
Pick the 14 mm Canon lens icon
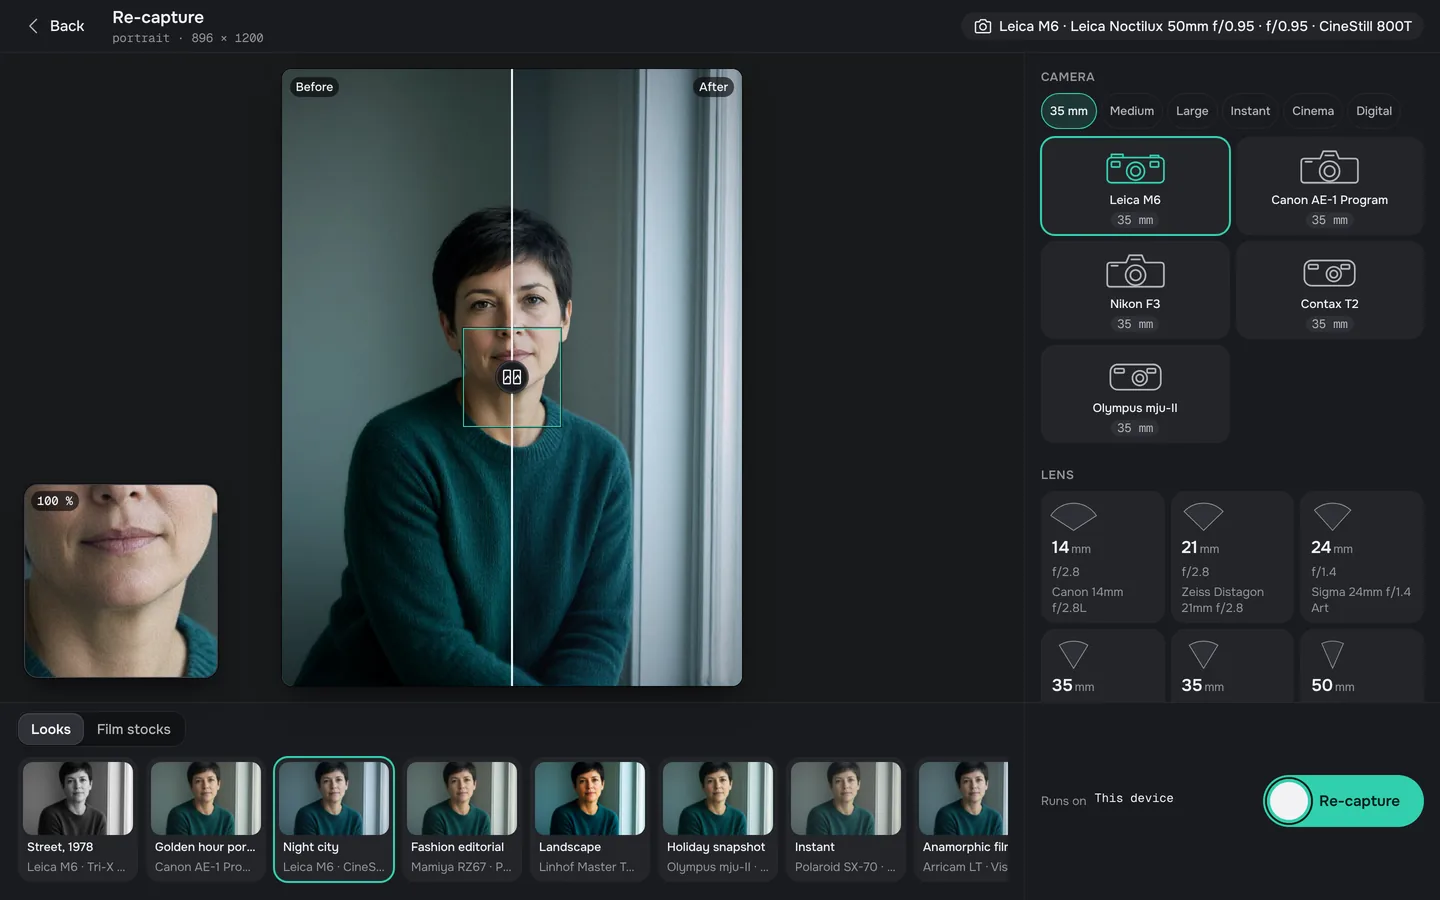click(1073, 516)
